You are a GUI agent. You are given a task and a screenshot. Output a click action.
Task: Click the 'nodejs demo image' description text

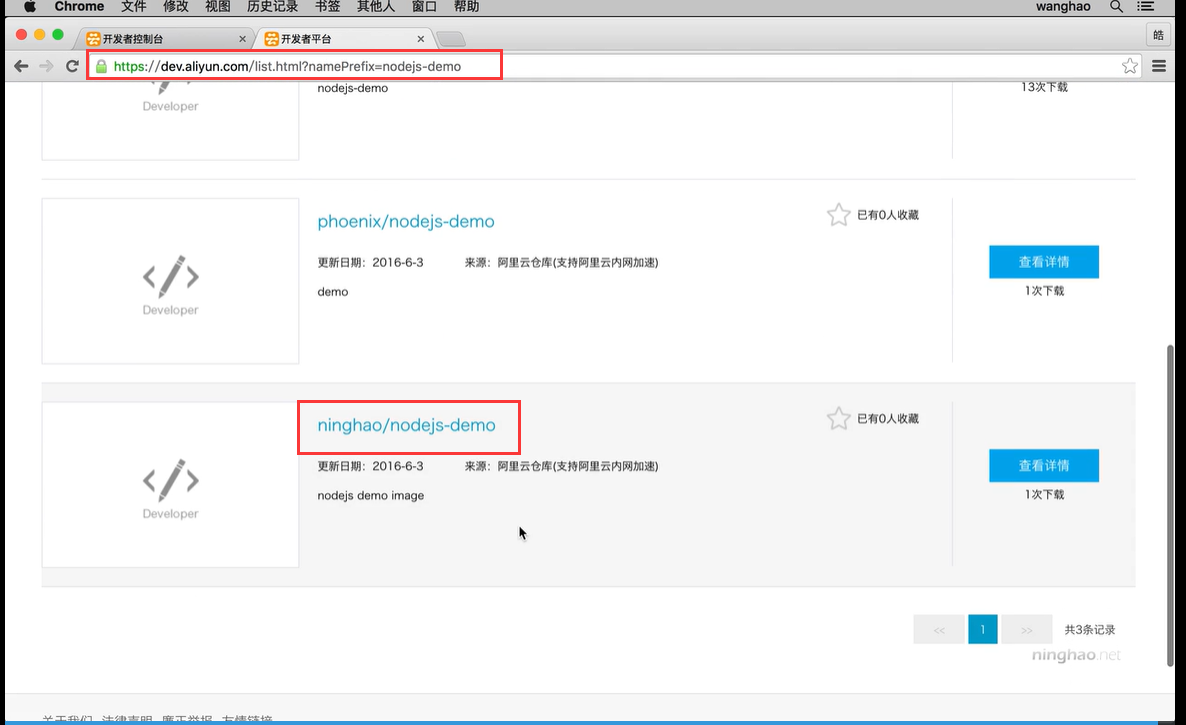point(371,496)
